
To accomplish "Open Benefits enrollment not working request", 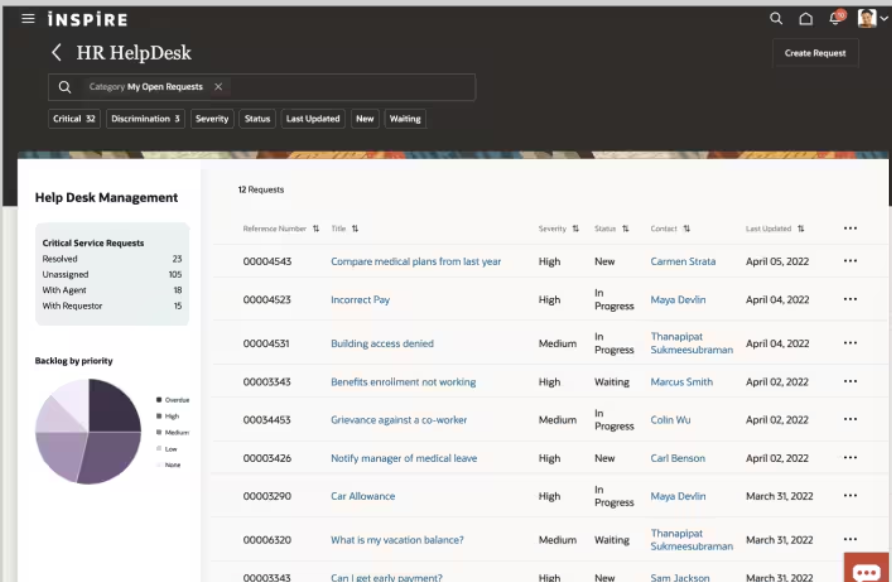I will pyautogui.click(x=403, y=382).
